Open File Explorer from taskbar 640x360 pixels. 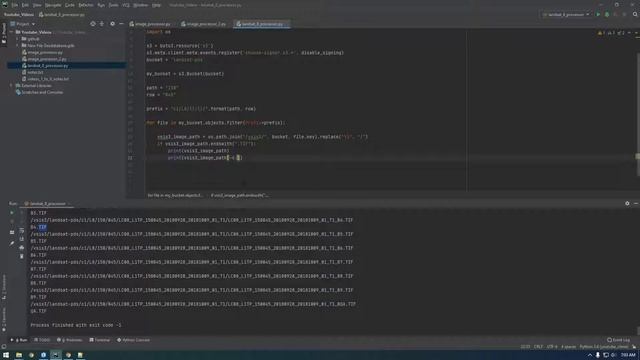tap(19, 356)
